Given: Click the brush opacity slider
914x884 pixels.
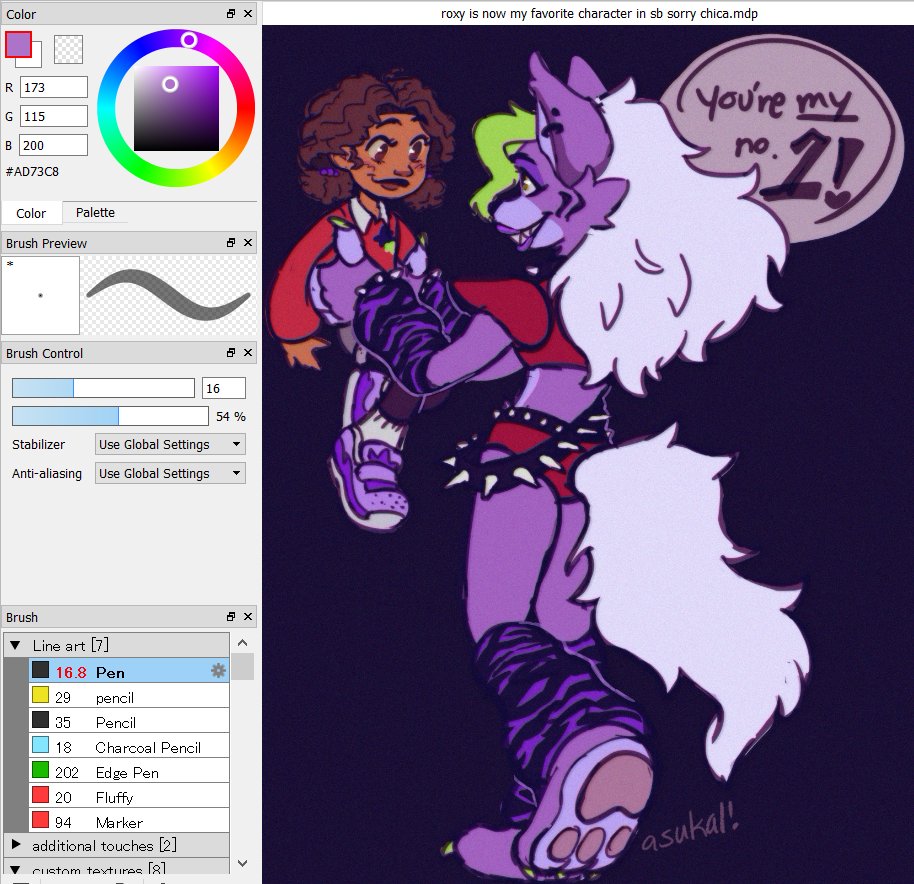Looking at the screenshot, I should click(x=110, y=416).
